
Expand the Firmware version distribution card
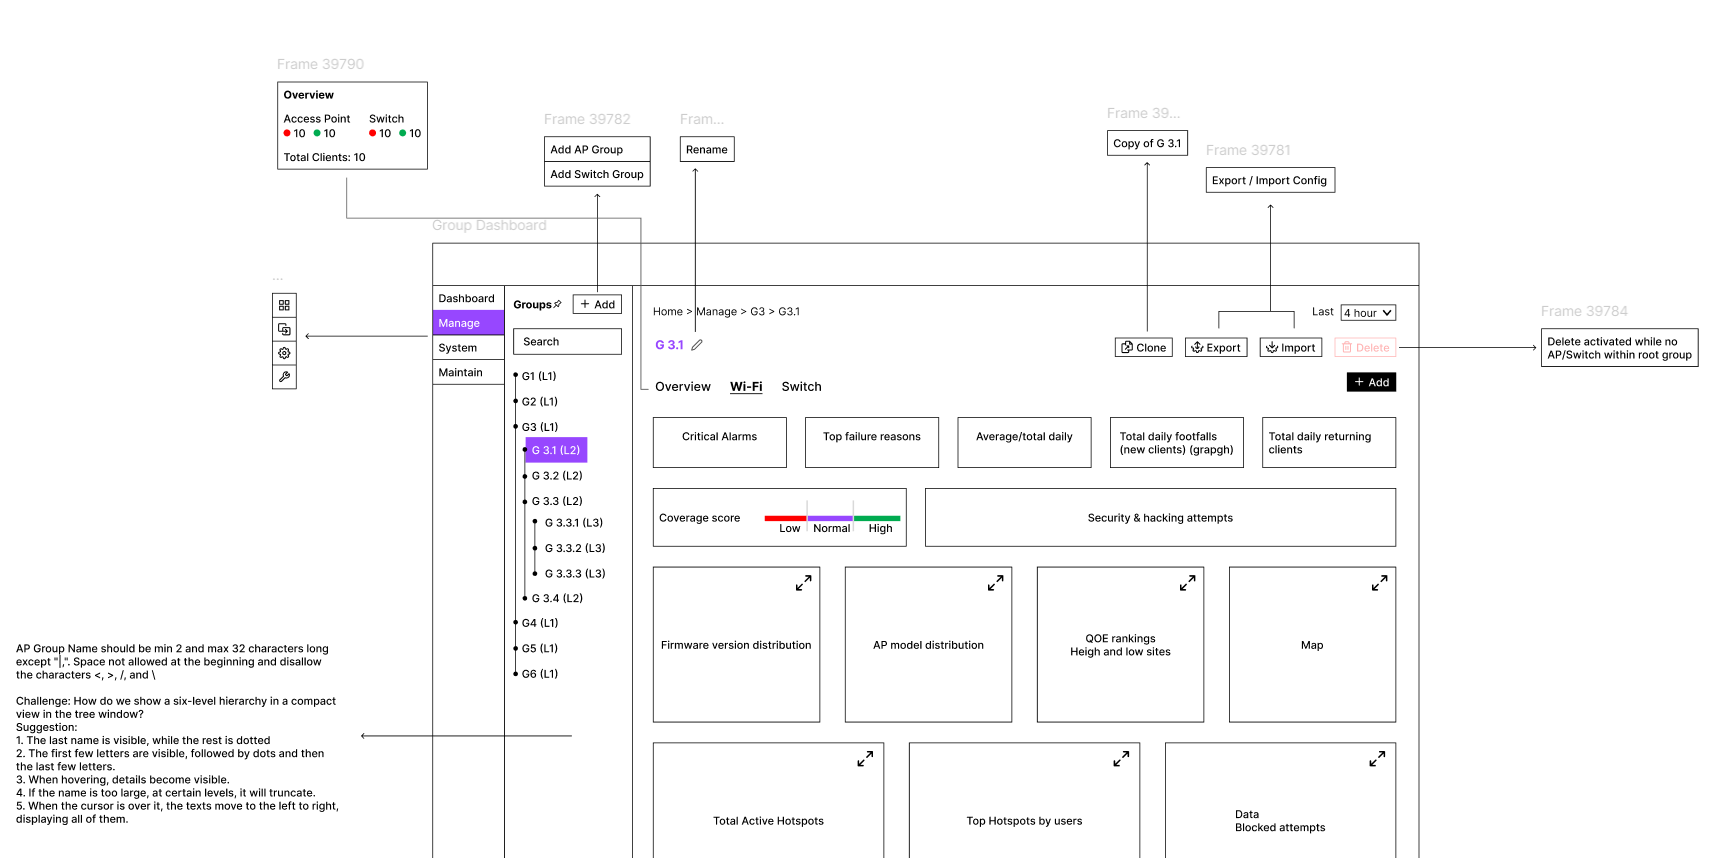tap(803, 583)
